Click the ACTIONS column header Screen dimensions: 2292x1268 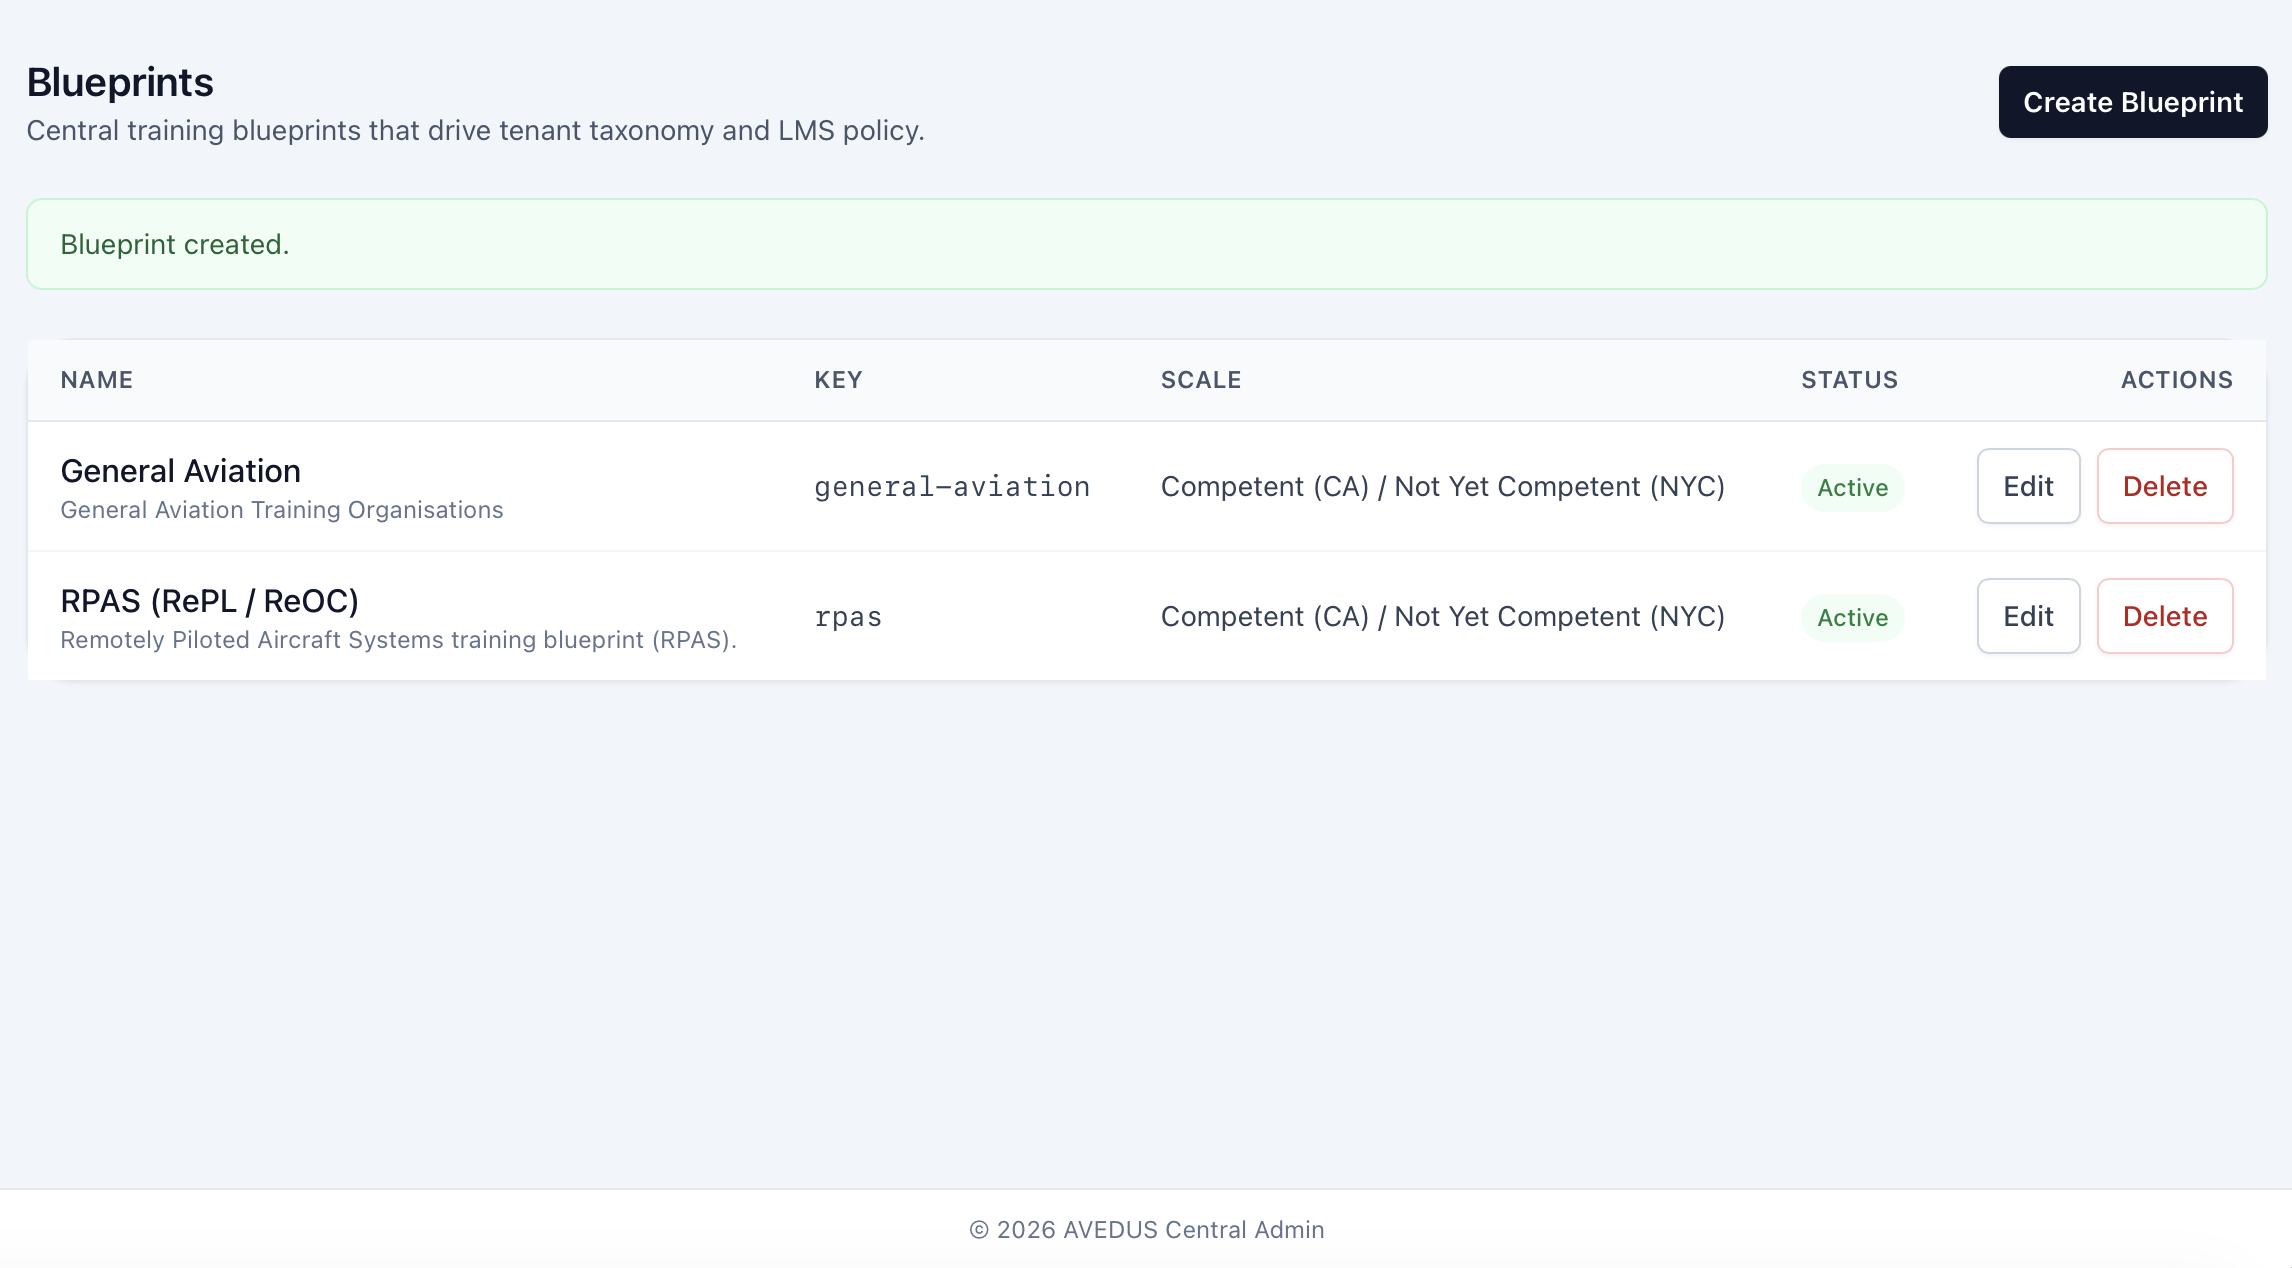click(2176, 380)
